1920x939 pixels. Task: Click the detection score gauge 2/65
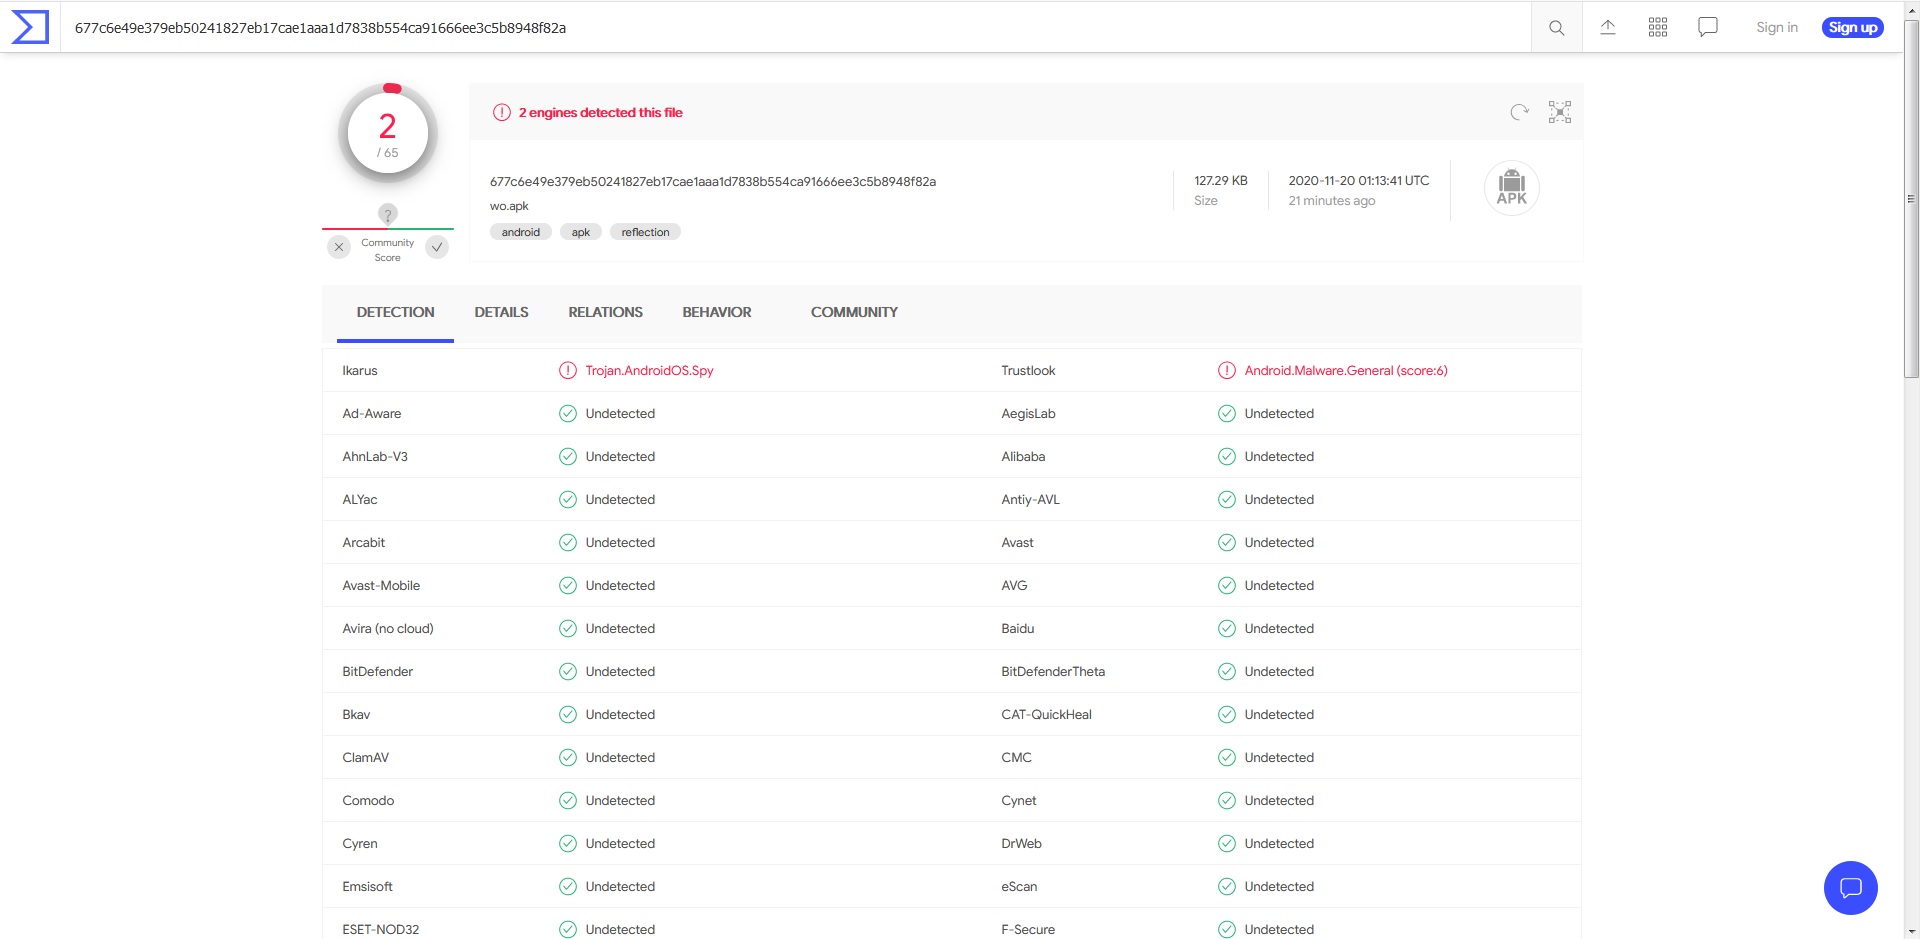tap(388, 134)
